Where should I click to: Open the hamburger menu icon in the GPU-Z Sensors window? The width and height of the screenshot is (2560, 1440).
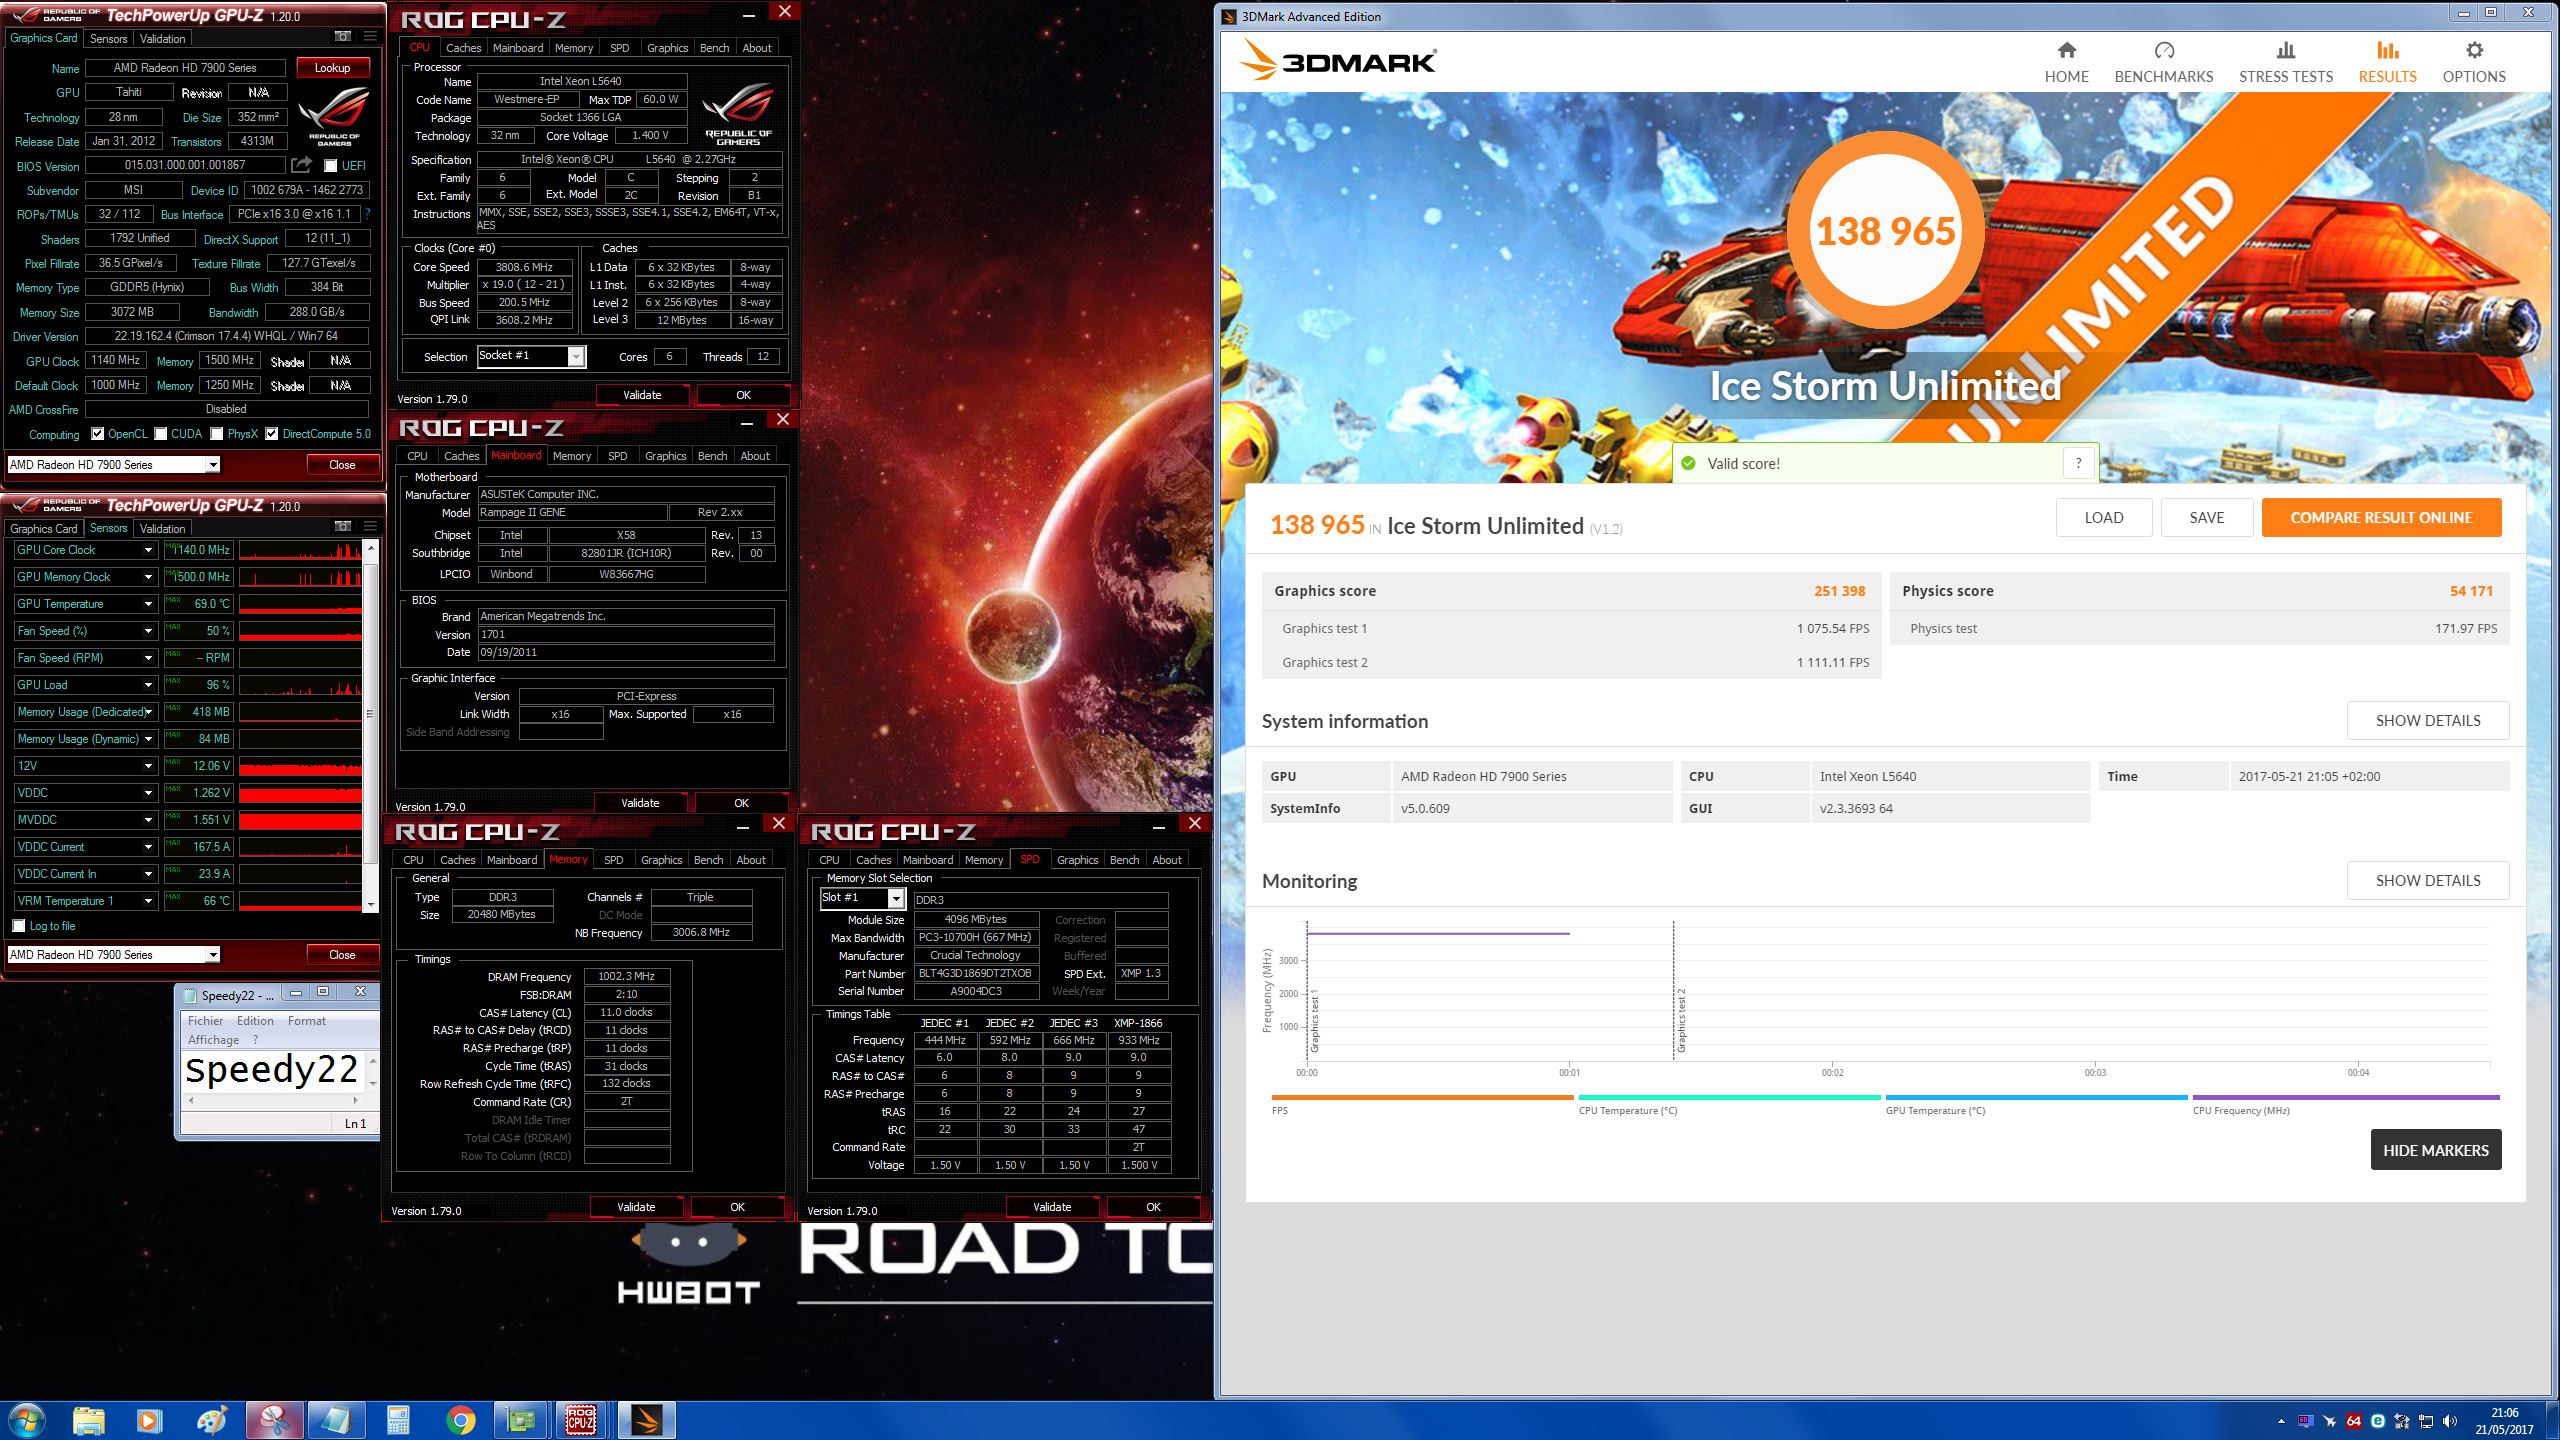click(370, 527)
